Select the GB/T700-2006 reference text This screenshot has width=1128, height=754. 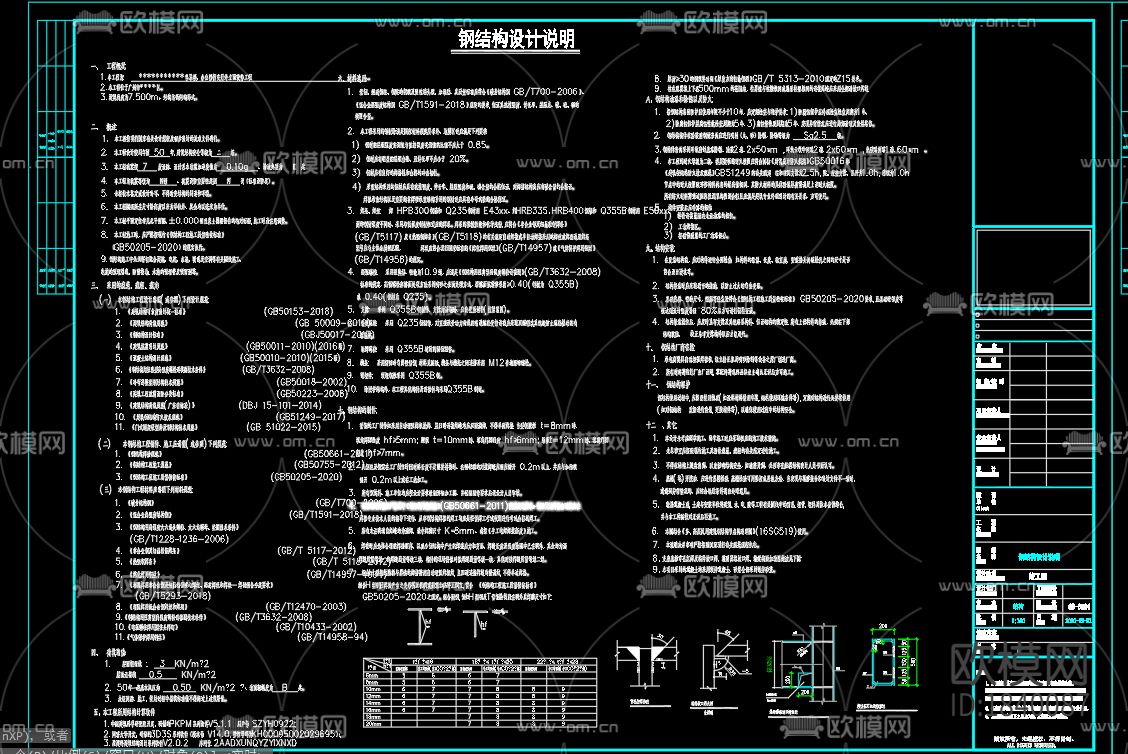[x=545, y=92]
